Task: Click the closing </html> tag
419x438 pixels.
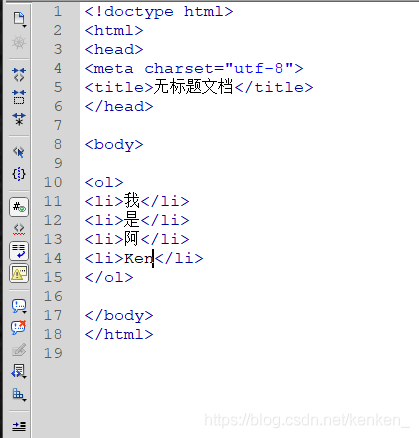Action: [x=119, y=334]
